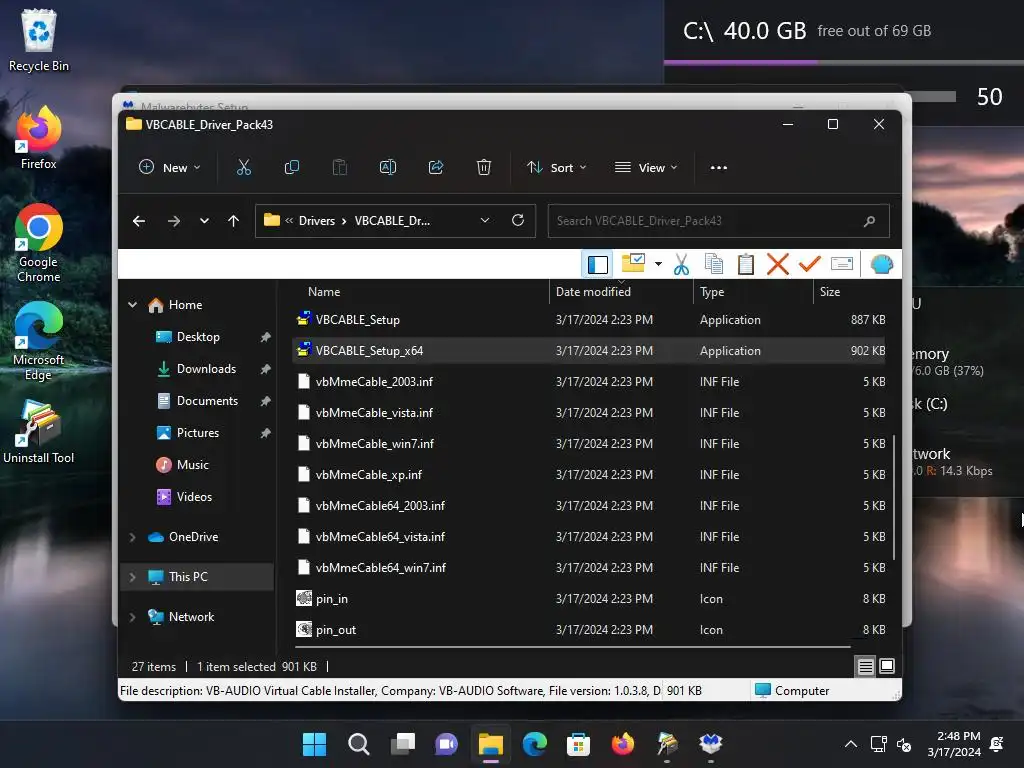Show hidden tray icons chevron
The height and width of the screenshot is (768, 1024).
[850, 744]
